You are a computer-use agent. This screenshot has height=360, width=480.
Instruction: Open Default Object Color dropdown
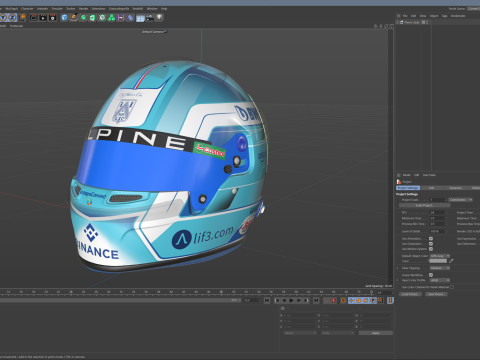[x=440, y=256]
